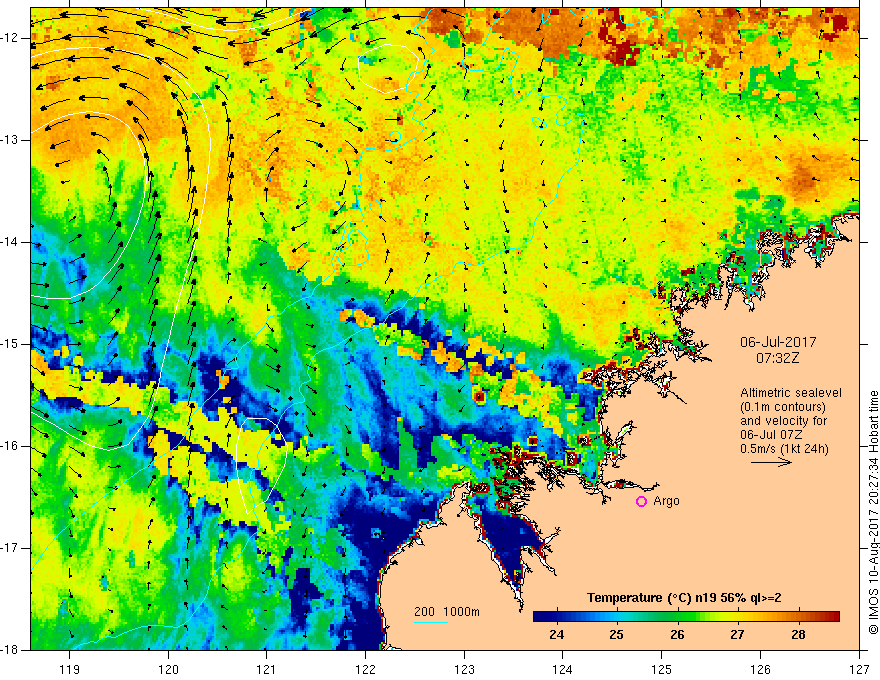The image size is (880, 680).
Task: Click the 24 value on temperature scale
Action: click(x=556, y=635)
